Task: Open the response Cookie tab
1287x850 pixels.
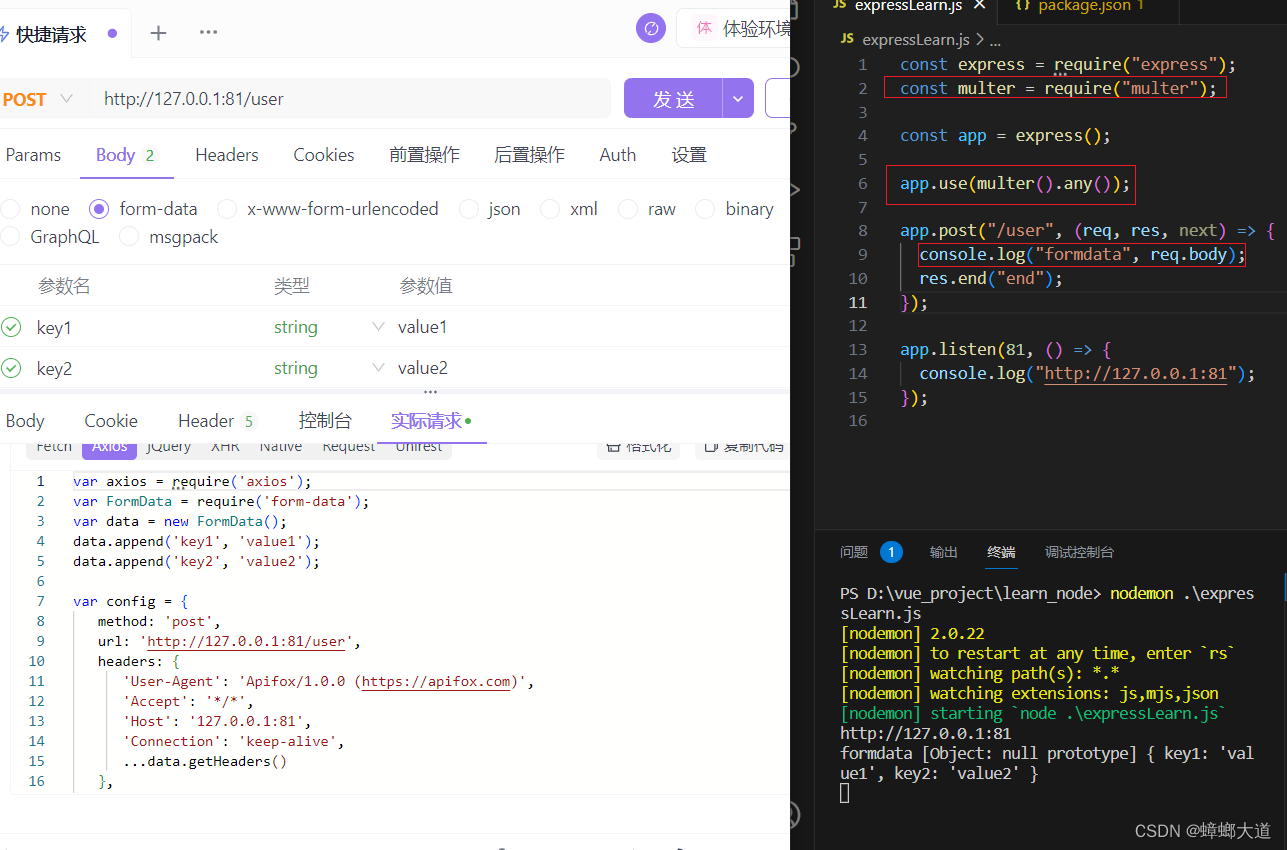Action: coord(111,421)
